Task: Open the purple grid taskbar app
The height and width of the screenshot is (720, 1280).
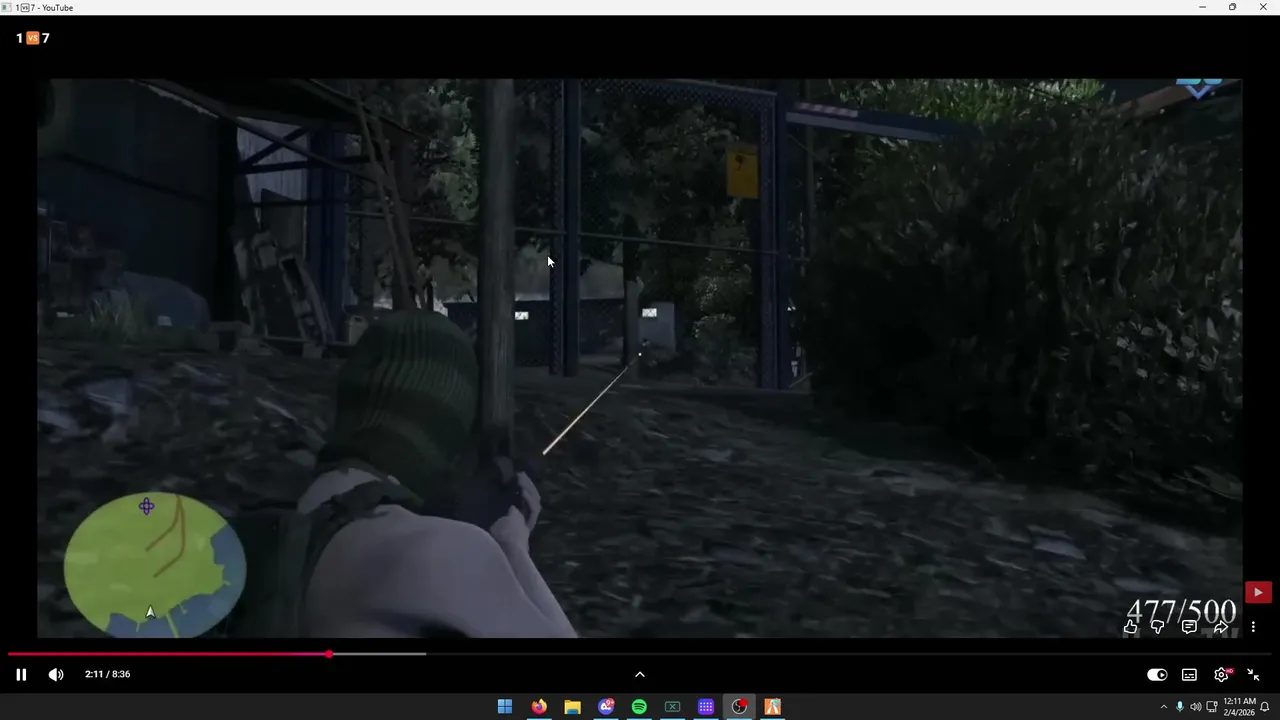Action: [x=706, y=707]
